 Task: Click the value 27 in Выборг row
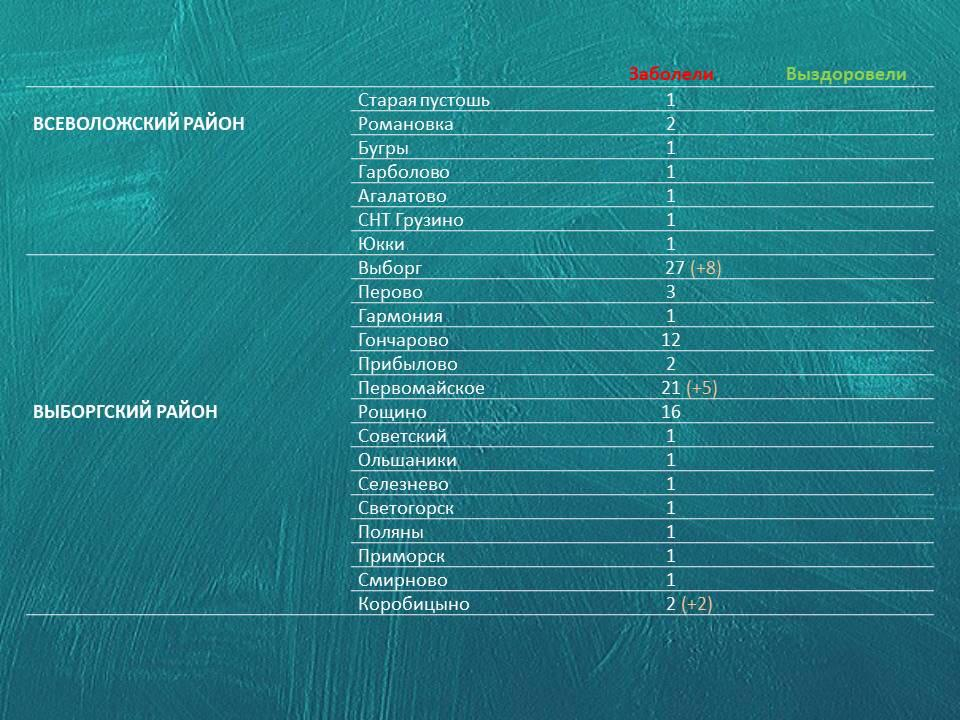(674, 268)
